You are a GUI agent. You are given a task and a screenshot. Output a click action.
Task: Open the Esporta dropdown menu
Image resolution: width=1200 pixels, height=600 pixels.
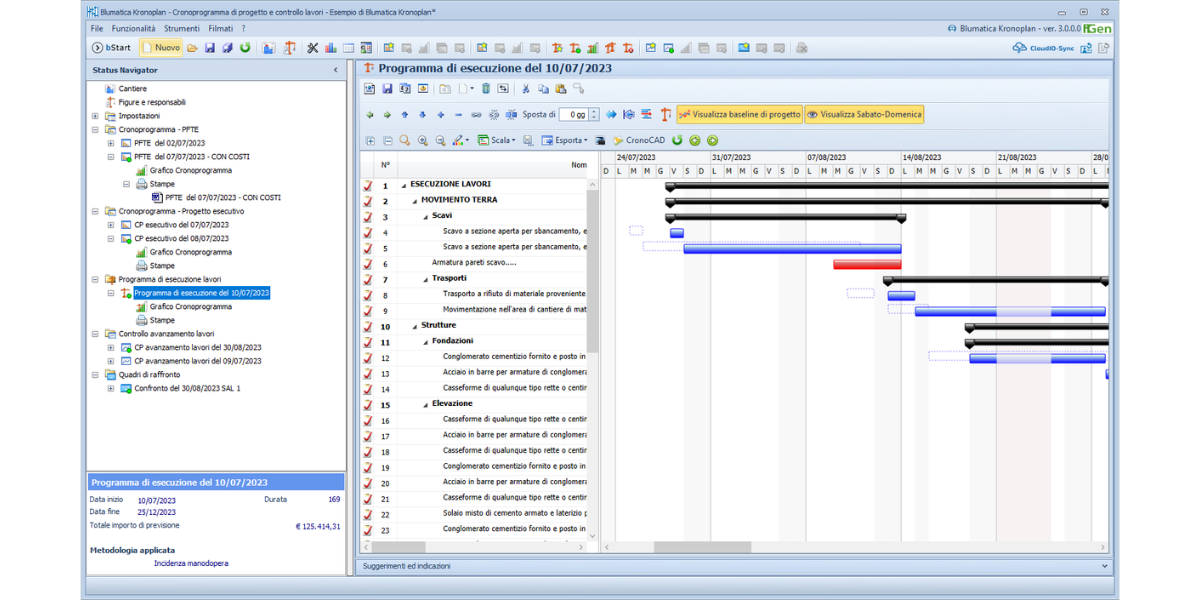tap(565, 141)
